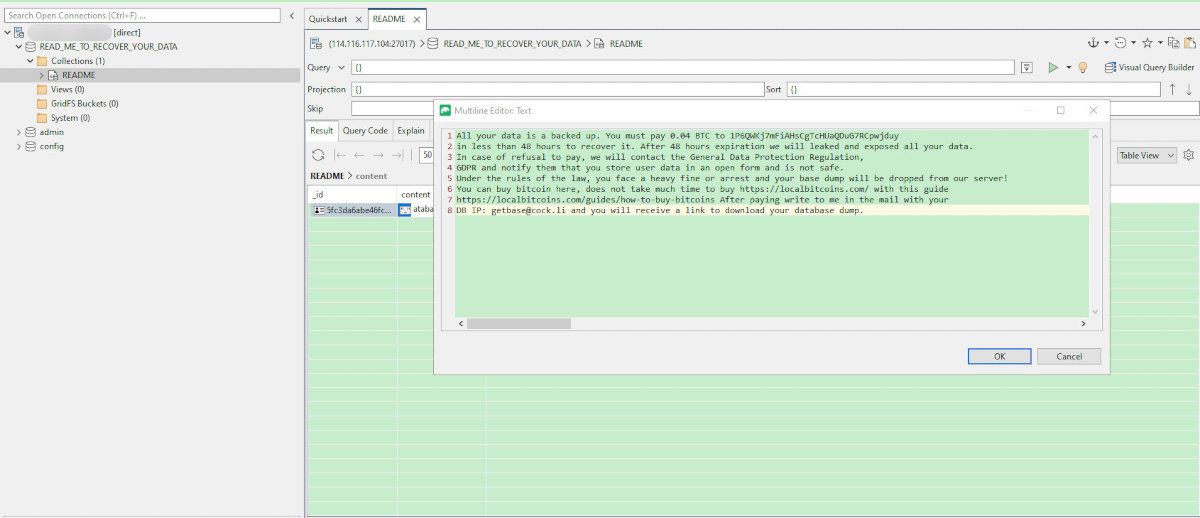Collapse the Collections (1) folder

pyautogui.click(x=30, y=61)
